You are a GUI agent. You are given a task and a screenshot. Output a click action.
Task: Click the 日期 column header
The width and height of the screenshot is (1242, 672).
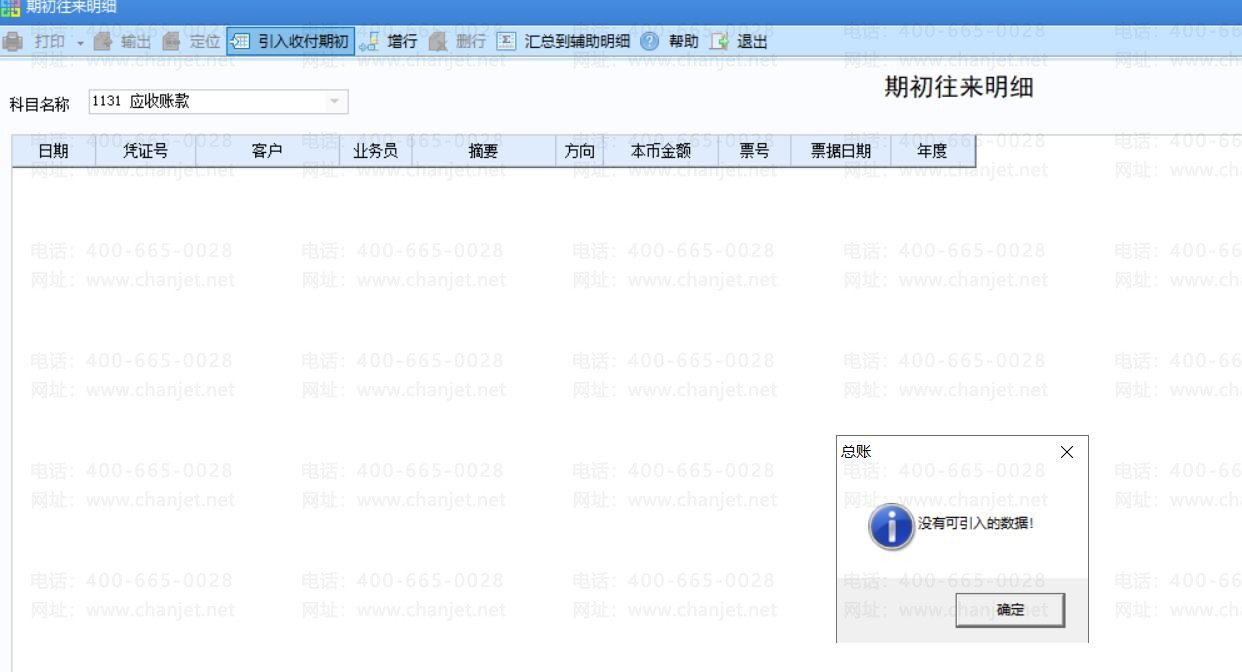(53, 152)
